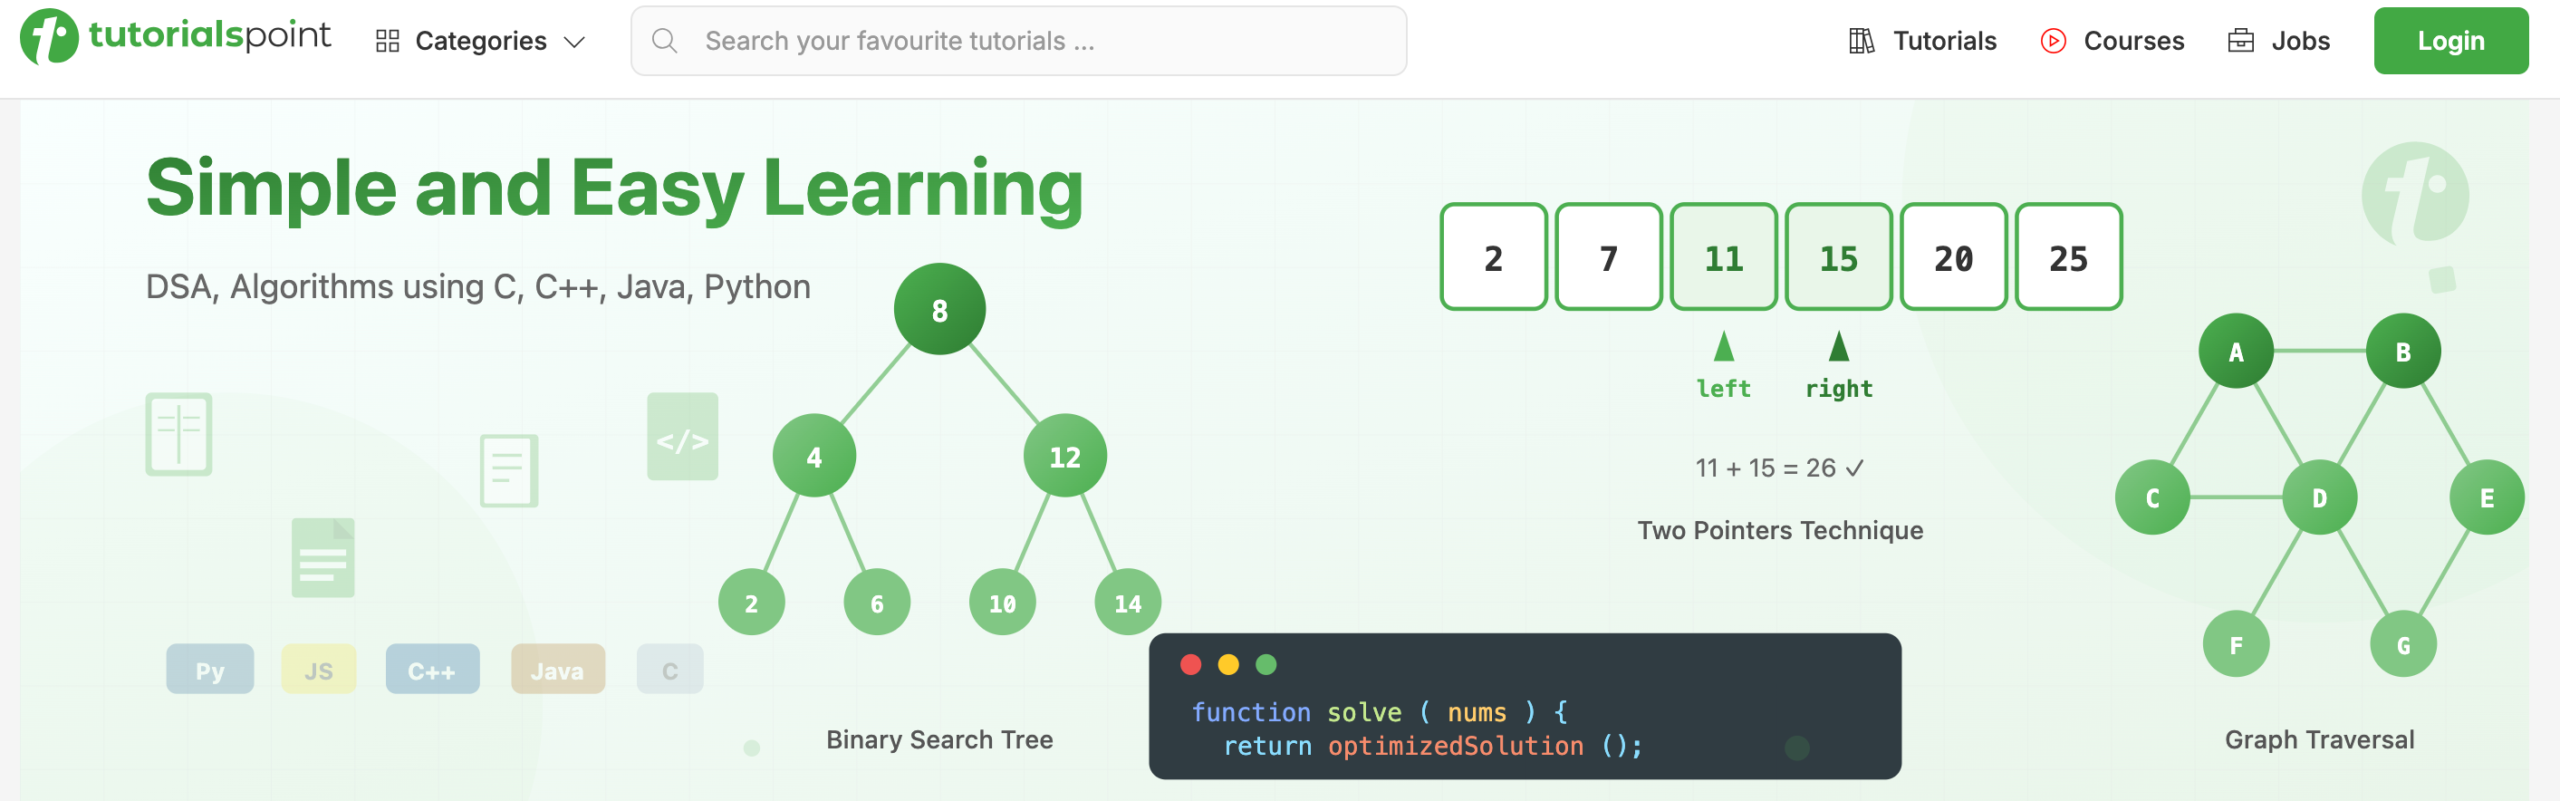
Task: Click highlighted array cell 11
Action: [x=1724, y=257]
